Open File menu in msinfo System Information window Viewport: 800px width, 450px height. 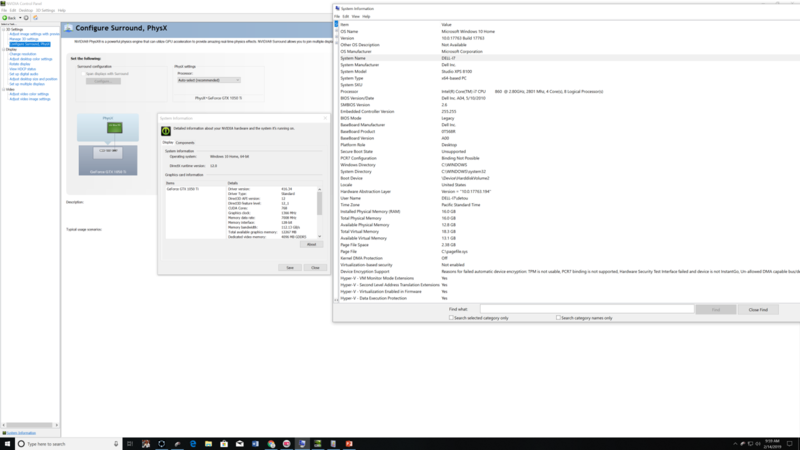[x=337, y=16]
